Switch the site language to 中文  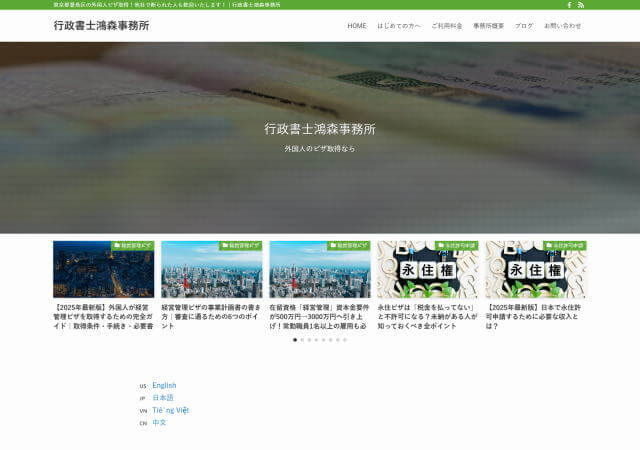159,423
